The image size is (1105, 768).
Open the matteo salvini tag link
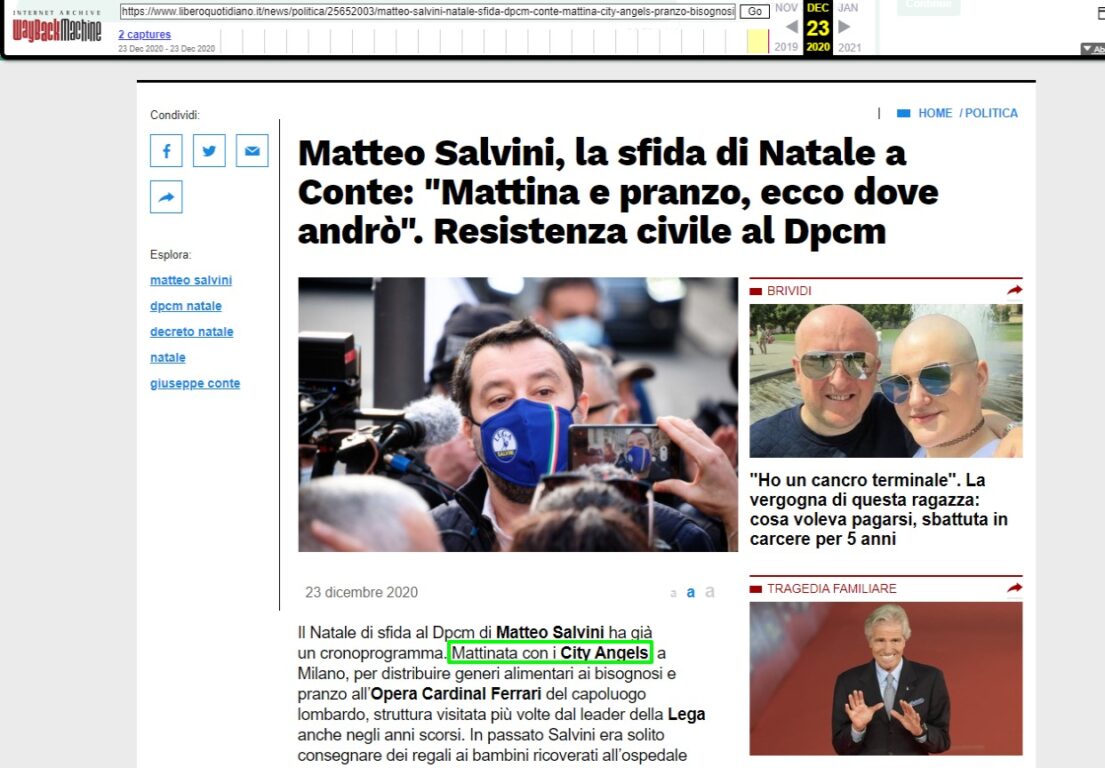click(x=191, y=280)
